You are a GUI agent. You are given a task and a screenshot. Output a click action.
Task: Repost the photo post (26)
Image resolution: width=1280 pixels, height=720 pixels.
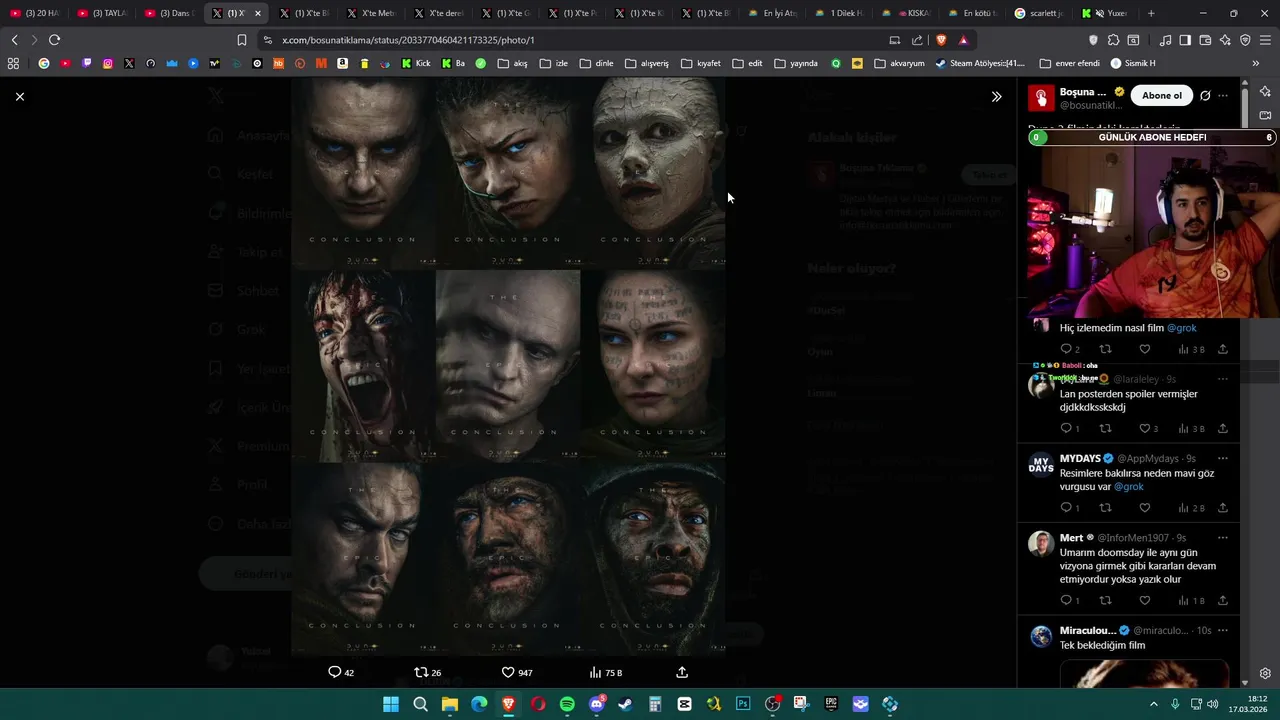tap(428, 673)
